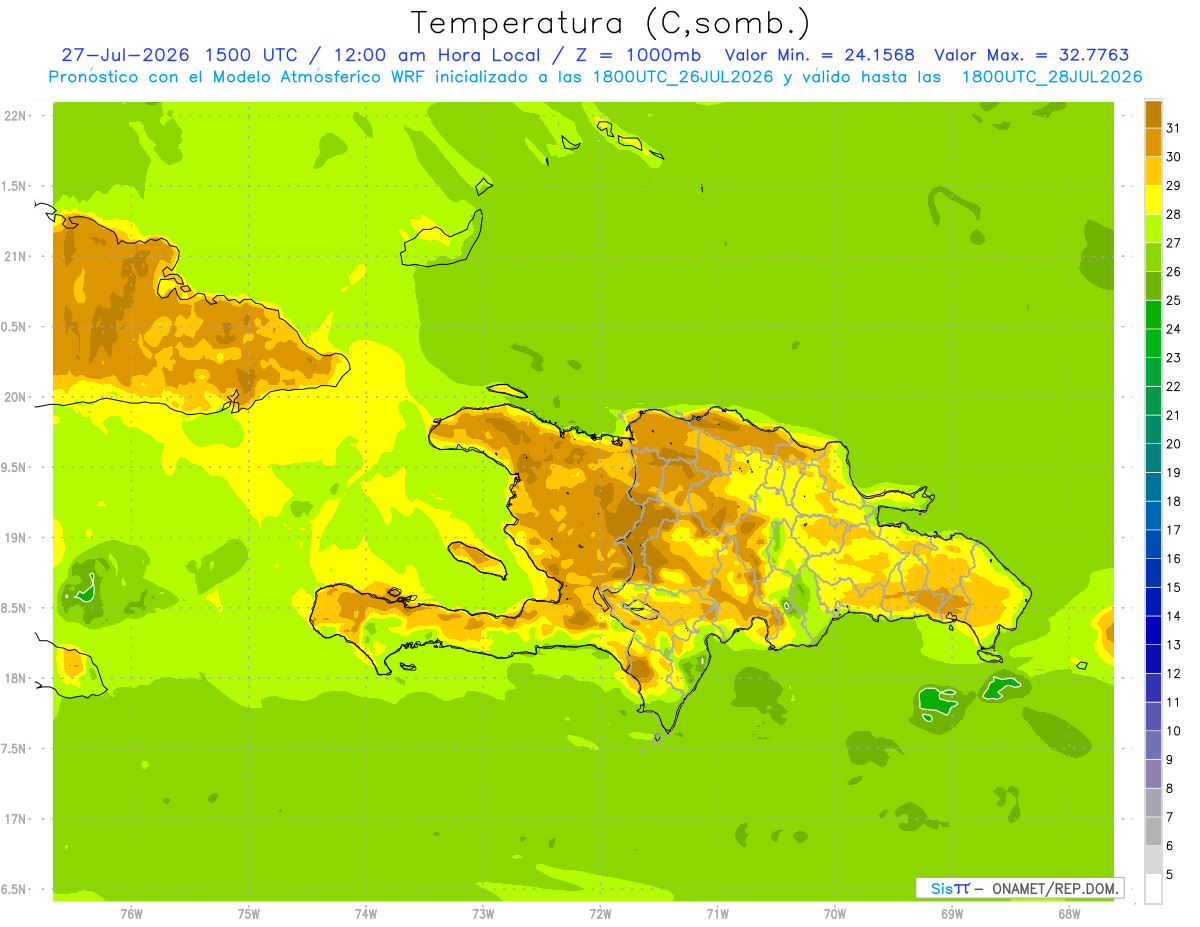Click the longitude axis label 74W

tap(366, 914)
